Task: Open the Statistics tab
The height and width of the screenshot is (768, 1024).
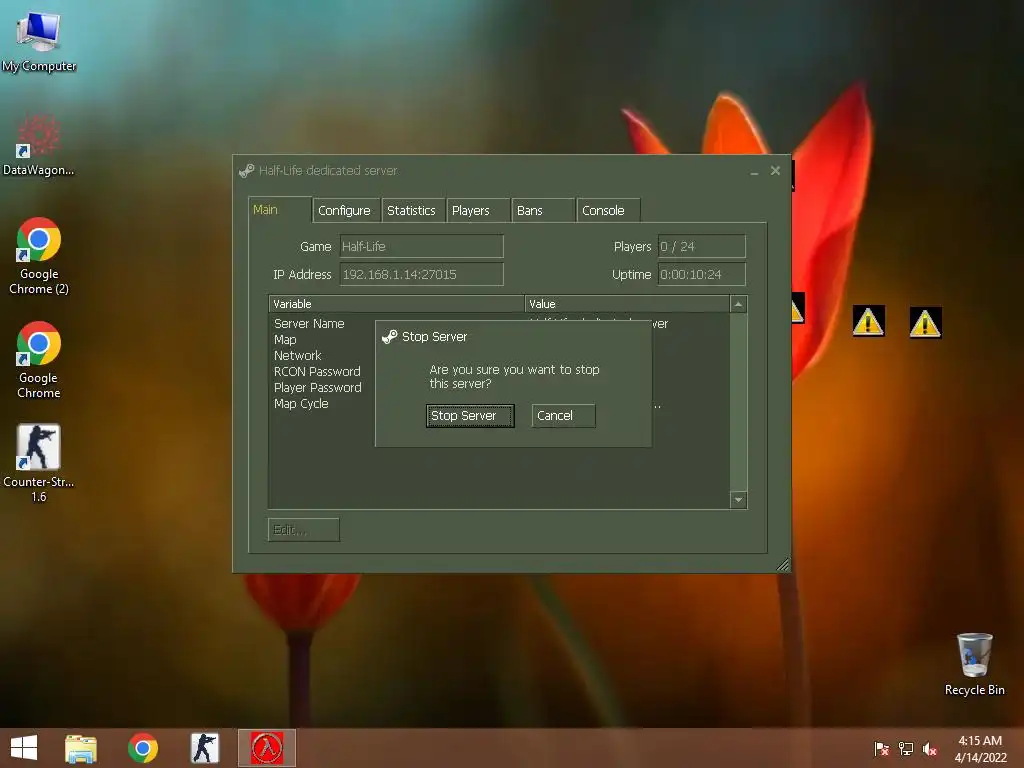Action: (412, 210)
